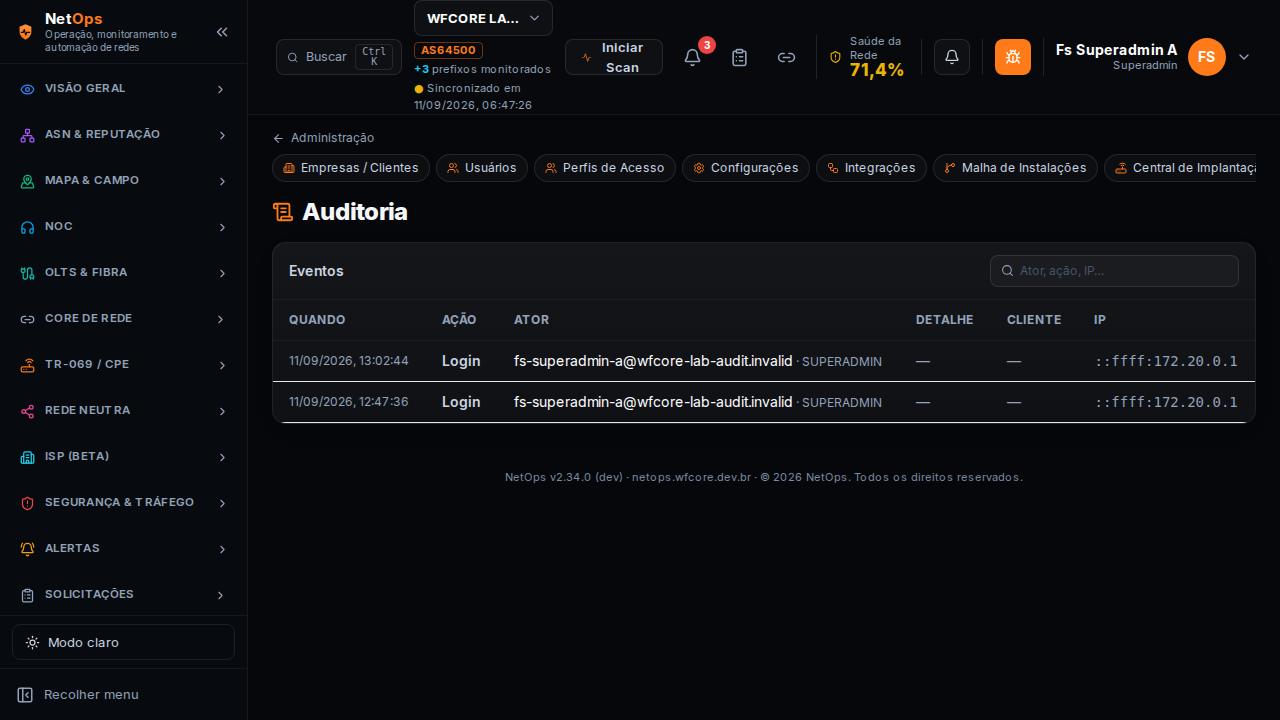The image size is (1280, 720).
Task: Expand the Core de Rede section chevron
Action: [222, 319]
